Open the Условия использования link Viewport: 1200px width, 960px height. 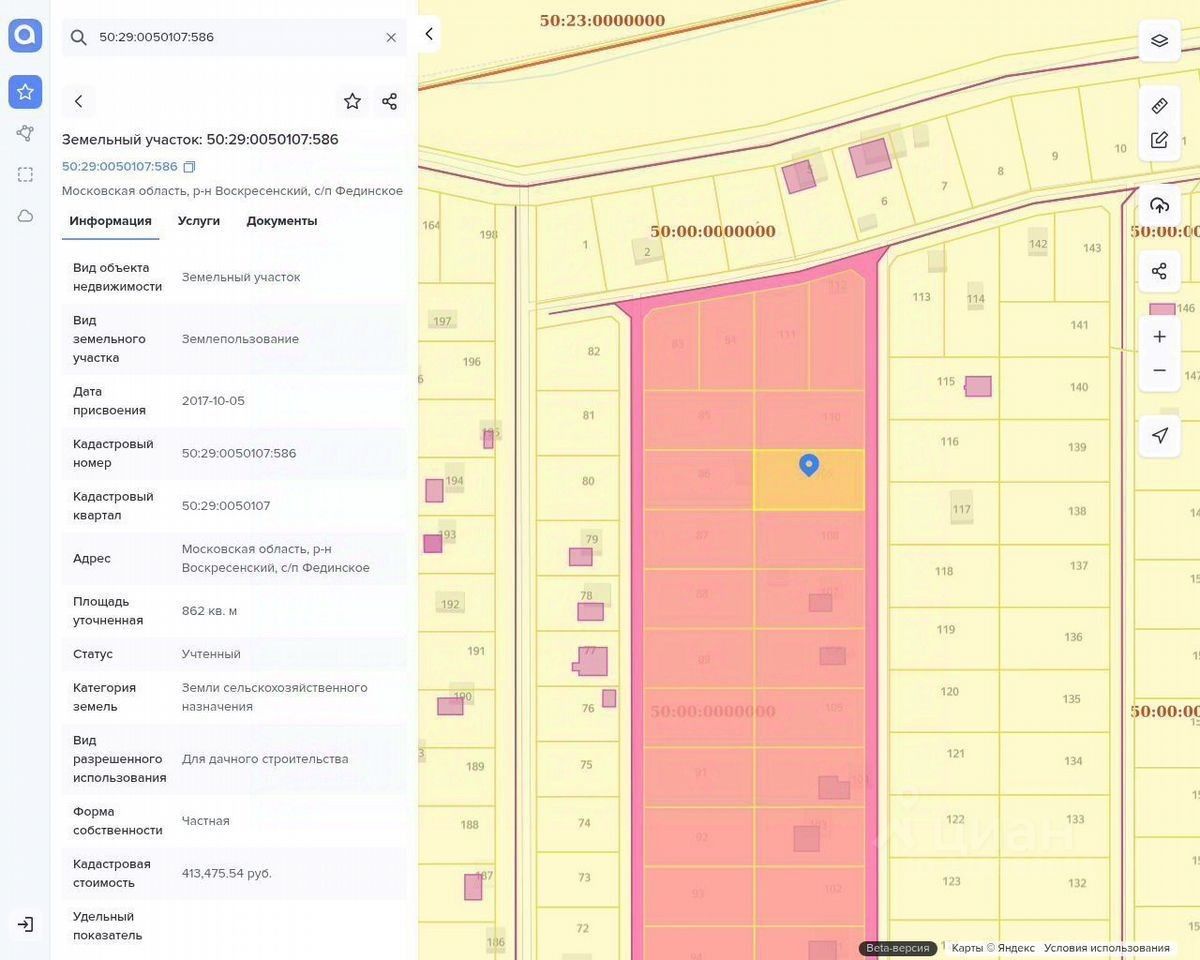[x=1106, y=948]
